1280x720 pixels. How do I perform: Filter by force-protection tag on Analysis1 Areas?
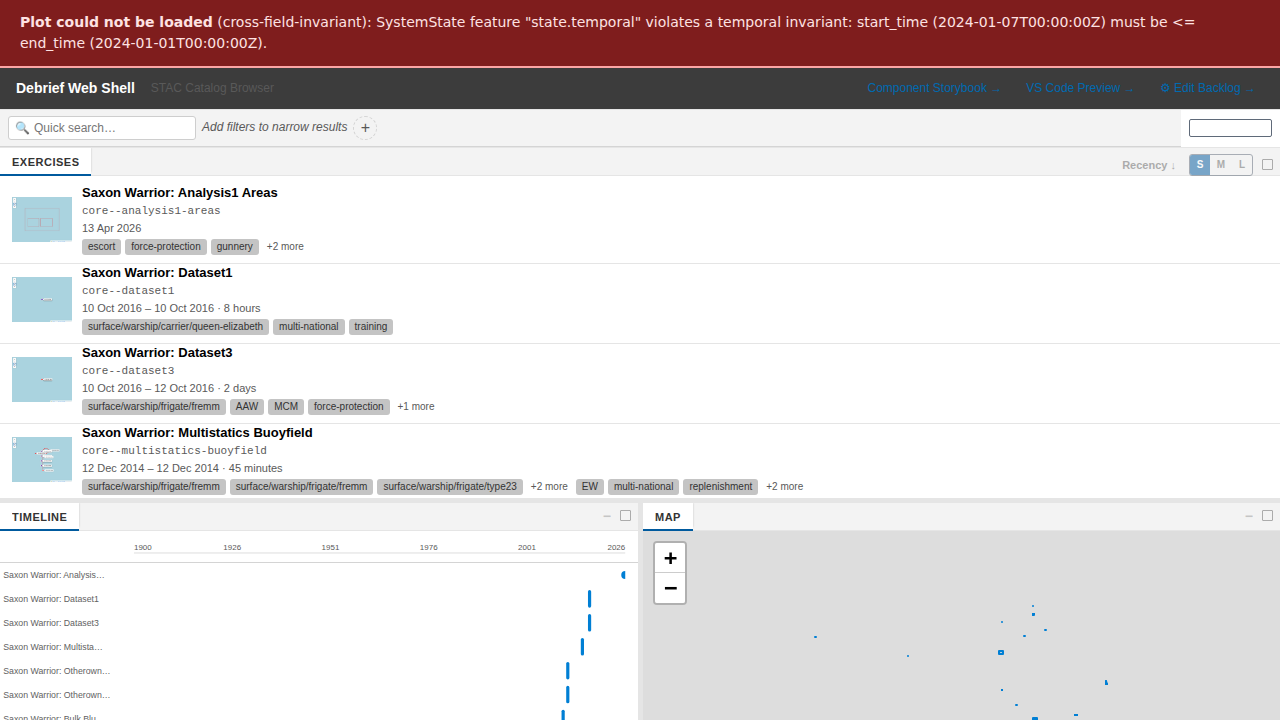(x=166, y=247)
